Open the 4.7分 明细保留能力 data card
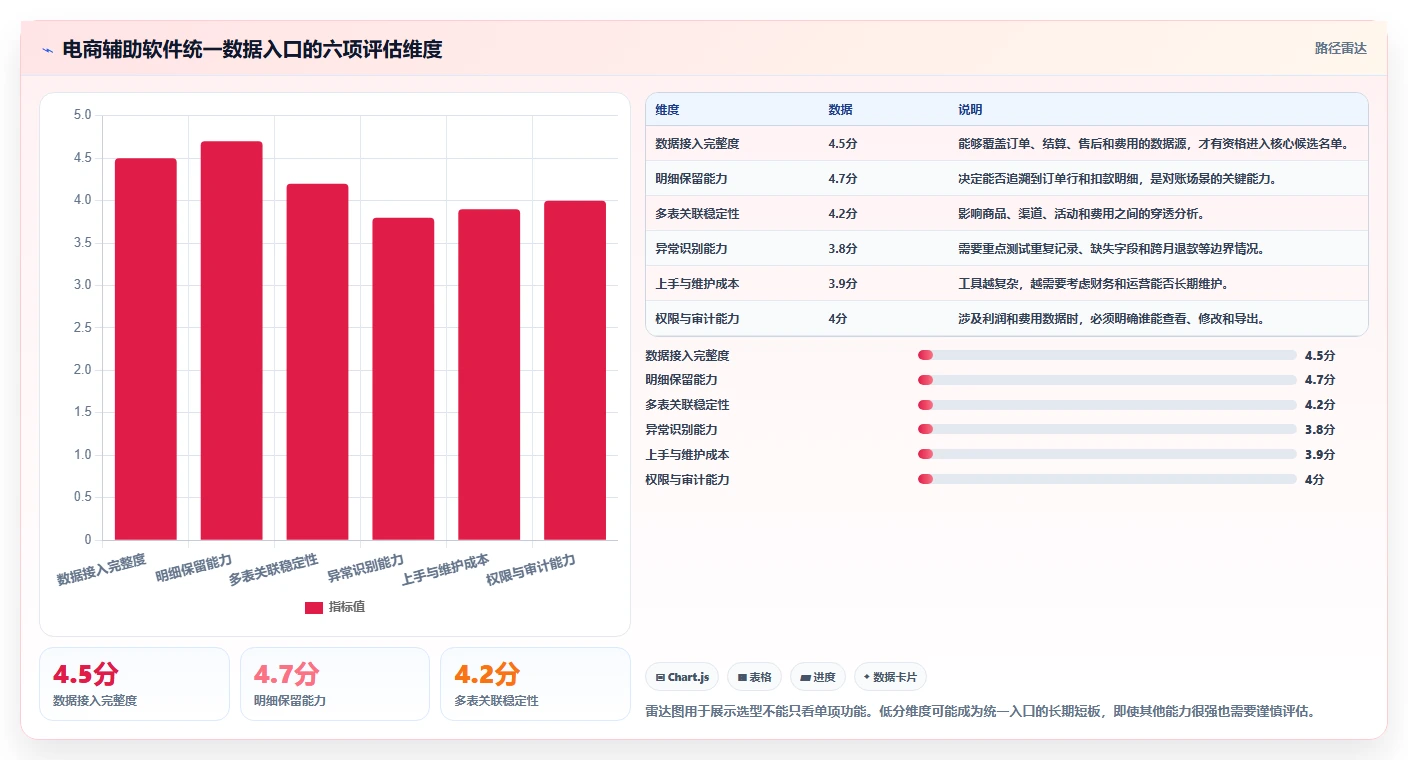1408x760 pixels. (x=335, y=684)
